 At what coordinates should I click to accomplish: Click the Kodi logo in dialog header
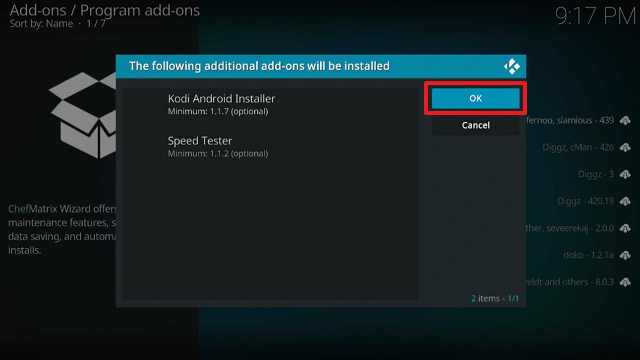[511, 67]
